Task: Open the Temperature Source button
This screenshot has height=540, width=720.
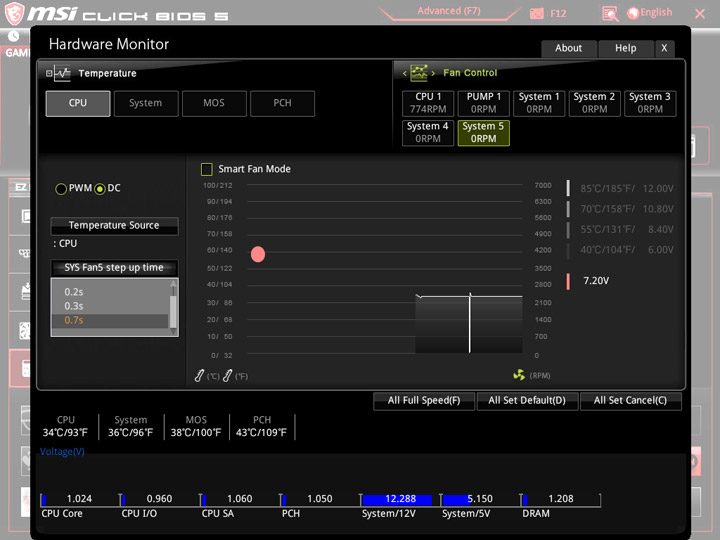Action: [114, 225]
